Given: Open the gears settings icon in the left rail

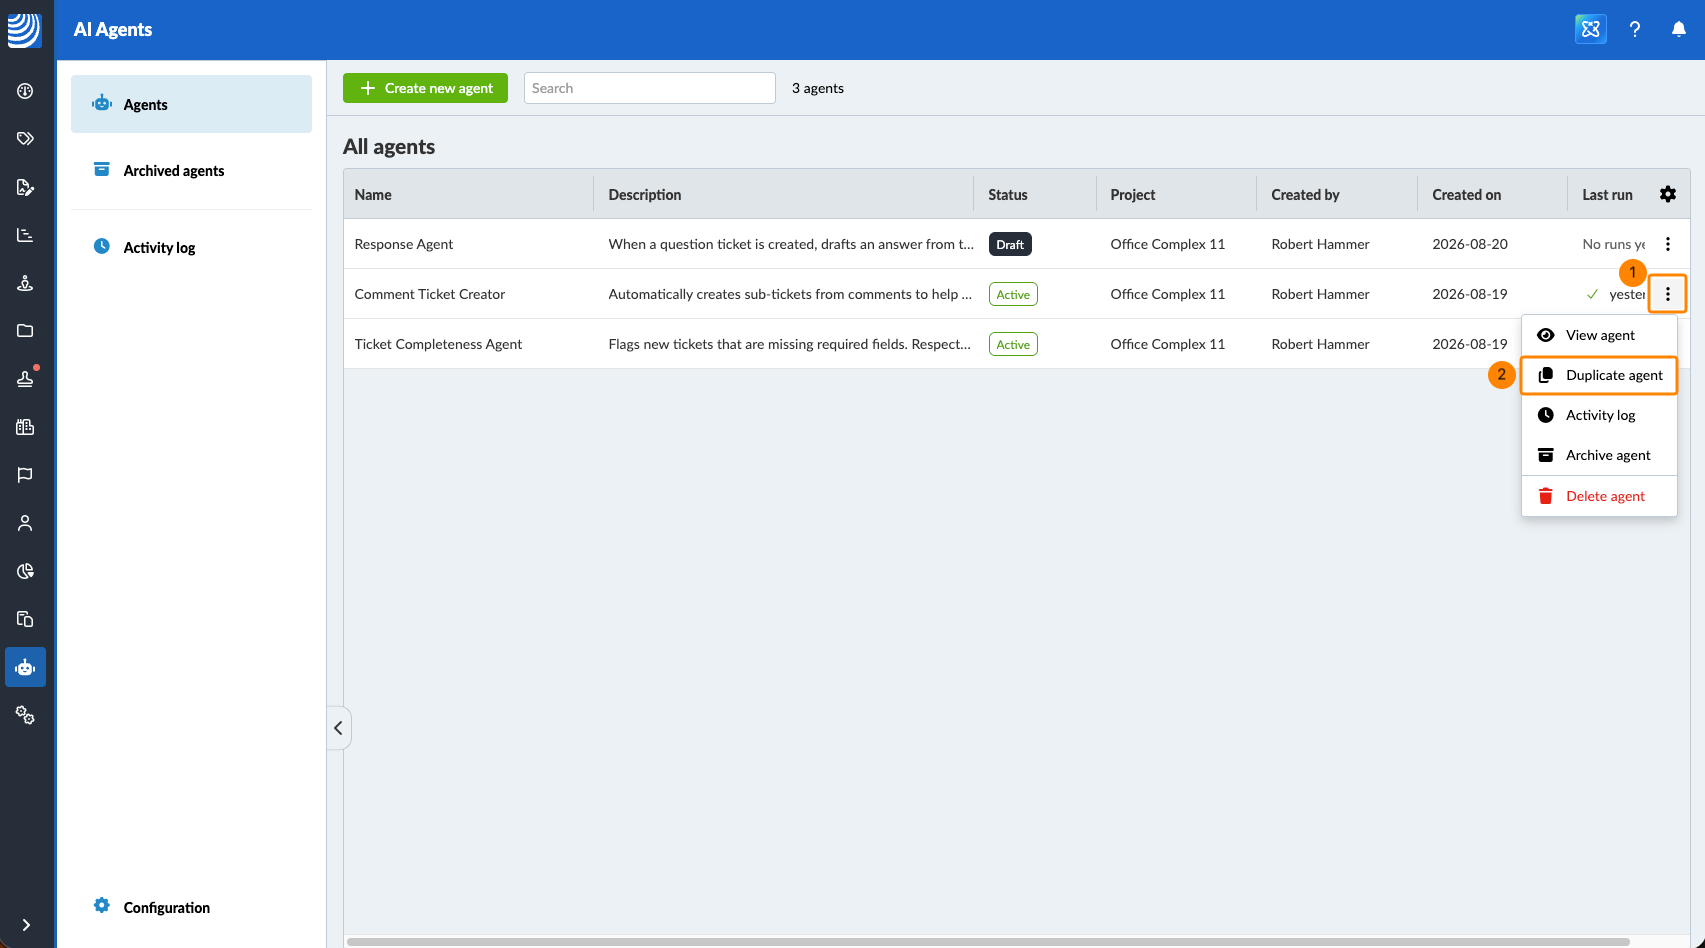Looking at the screenshot, I should [x=25, y=715].
